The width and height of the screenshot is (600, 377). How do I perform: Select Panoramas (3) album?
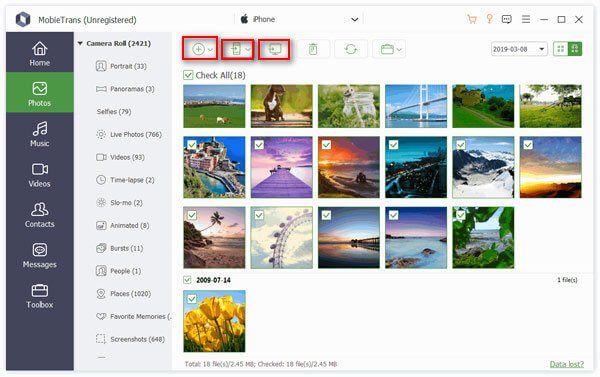(125, 89)
